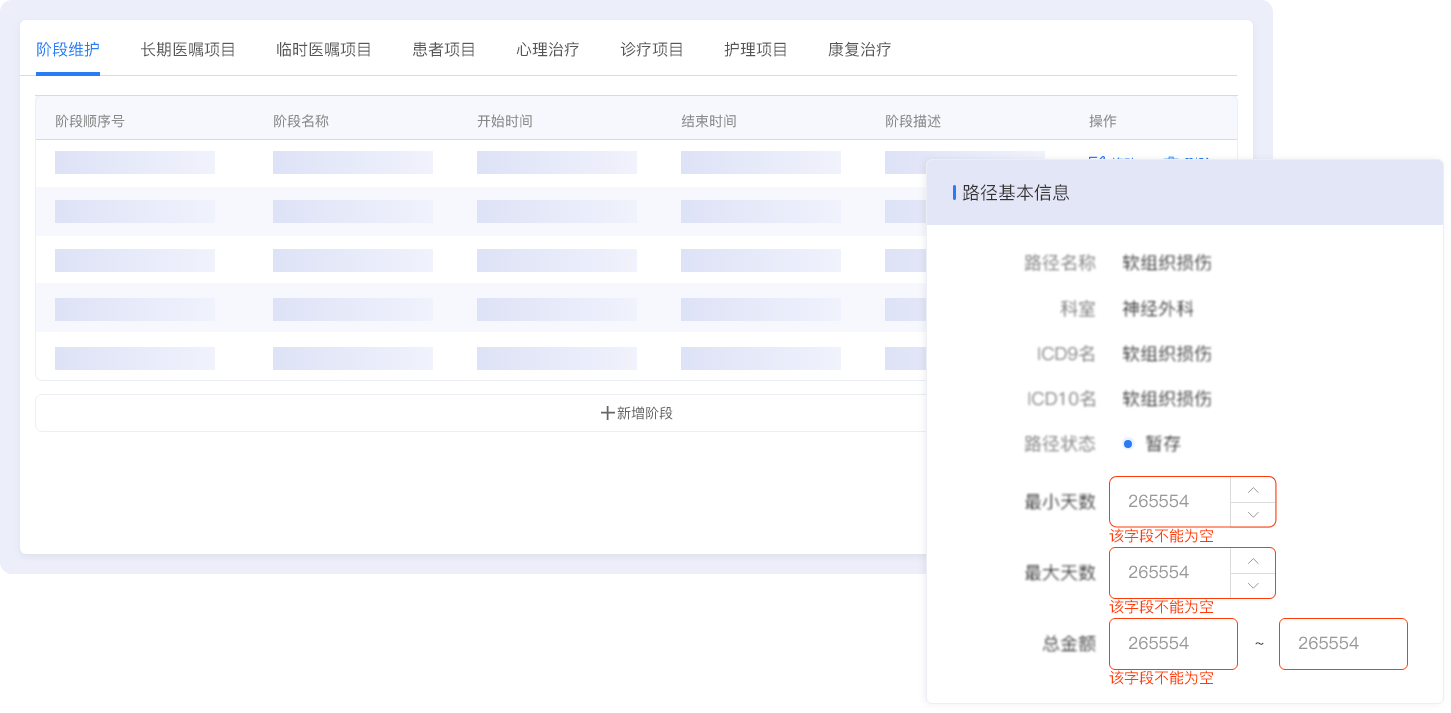Increase 最大天数 with the up arrow
Viewport: 1451px width, 713px height.
coord(1252,561)
